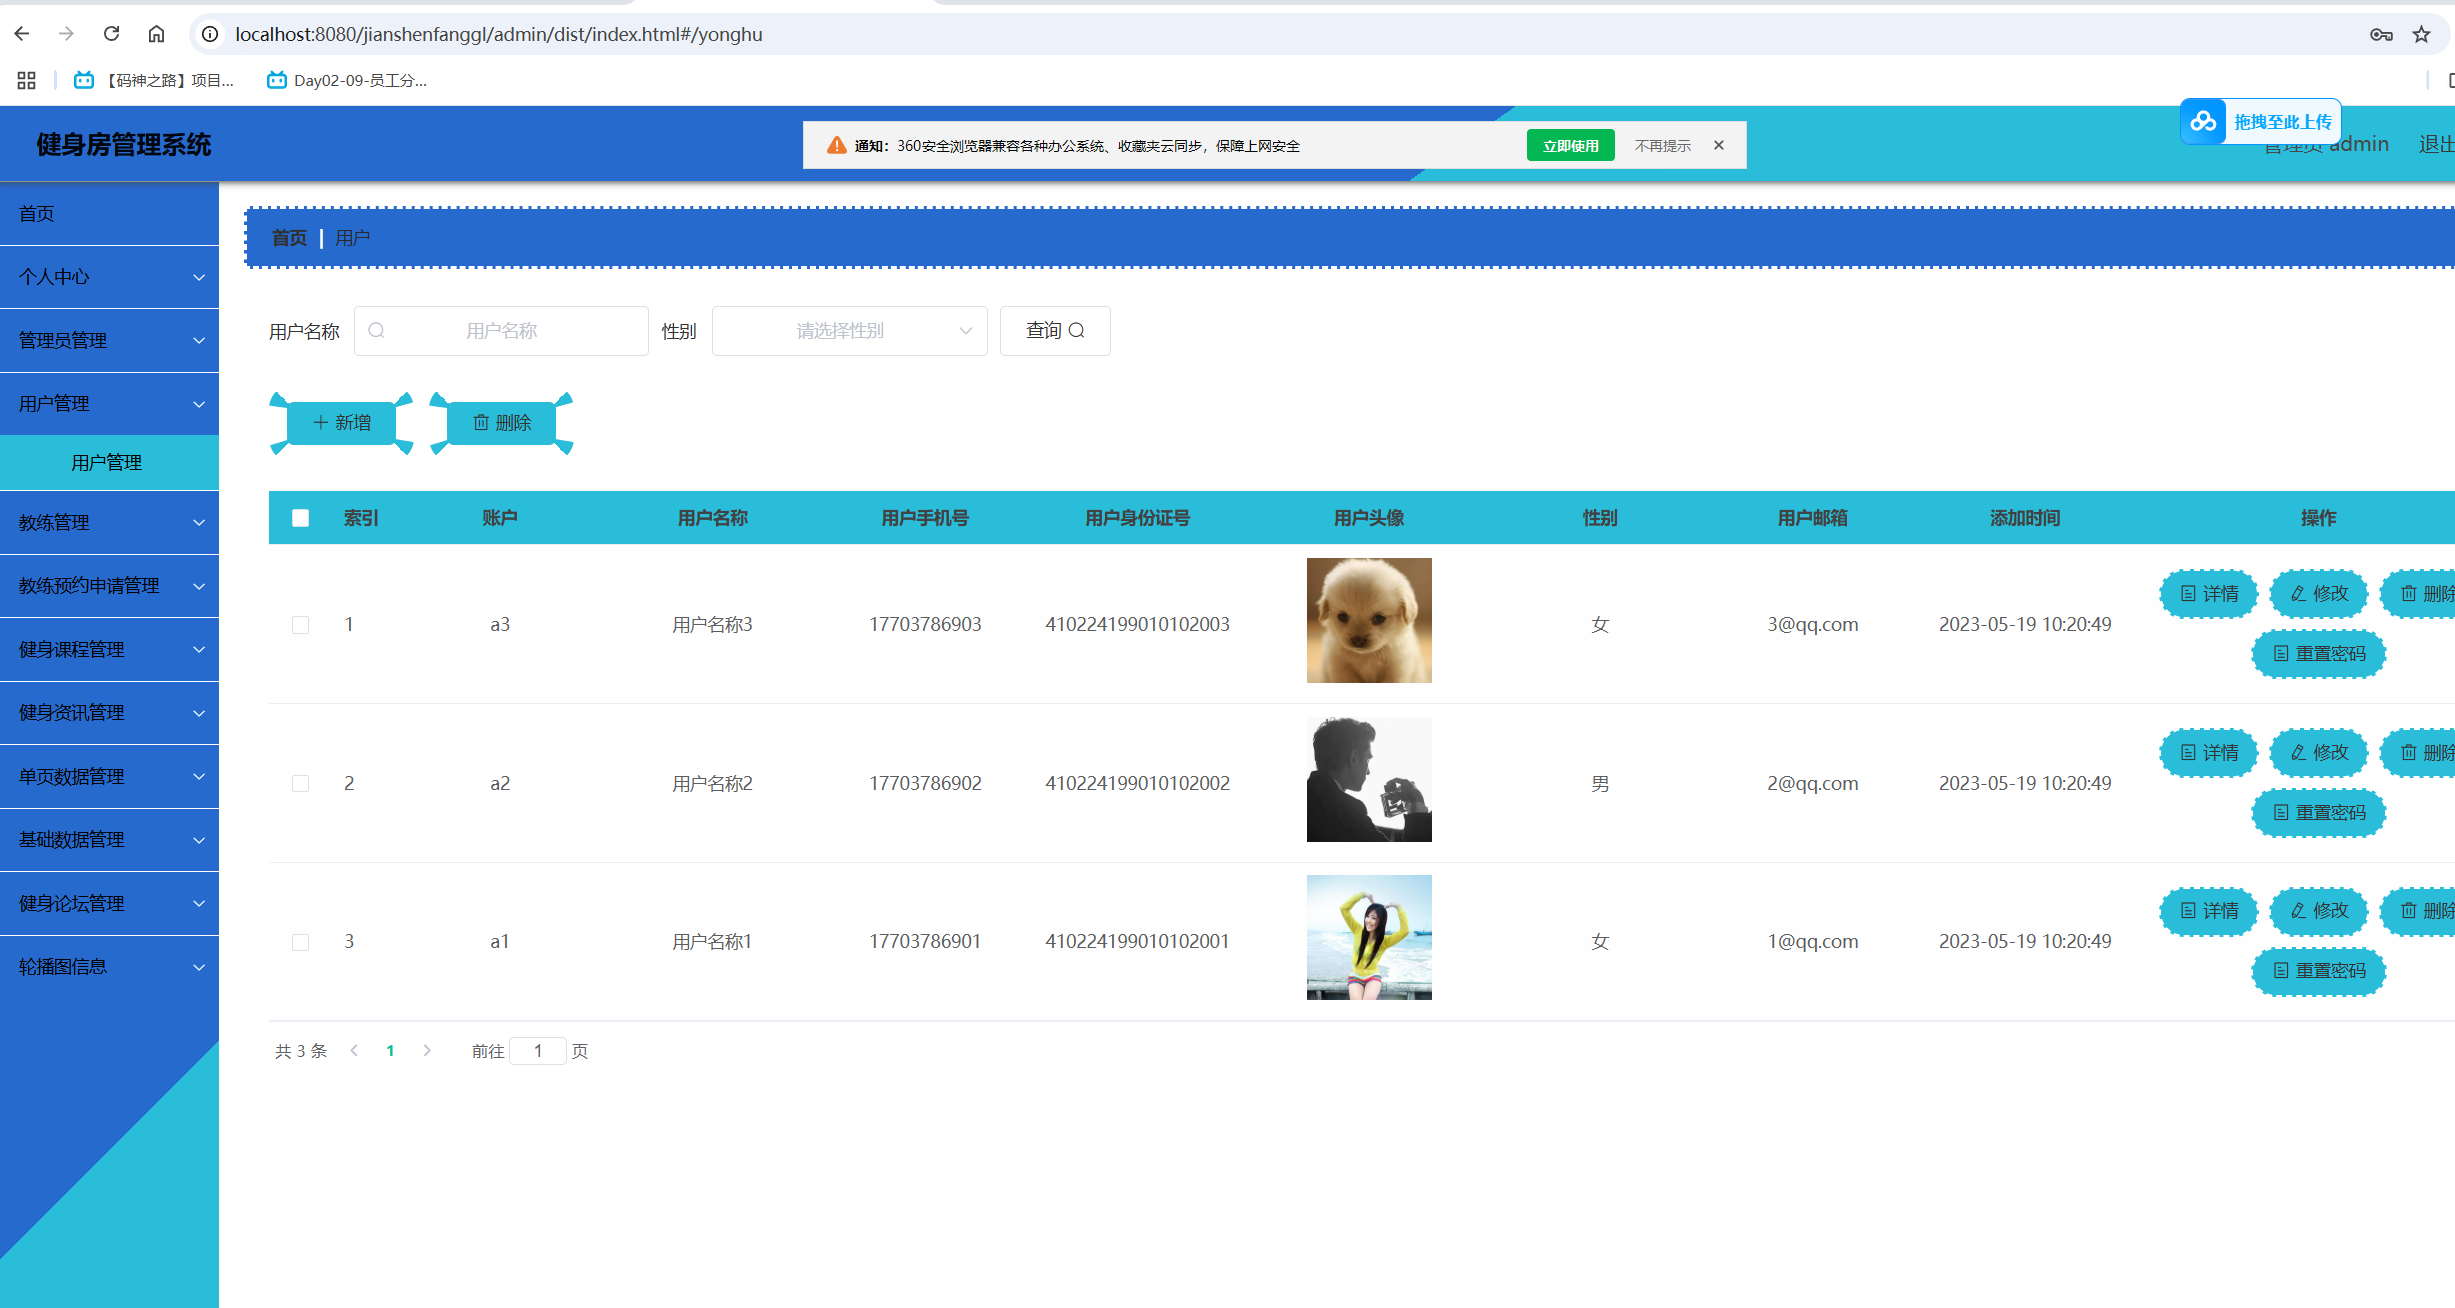Expand the 健身资讯管理 sidebar menu

(109, 713)
